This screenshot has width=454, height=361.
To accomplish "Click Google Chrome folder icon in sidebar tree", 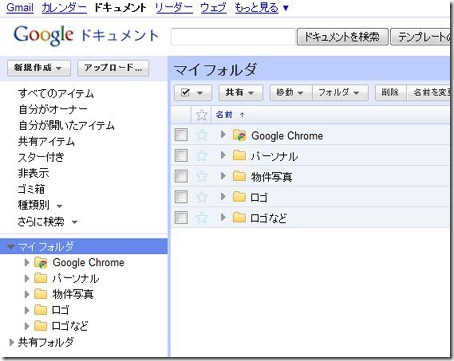I will click(41, 263).
